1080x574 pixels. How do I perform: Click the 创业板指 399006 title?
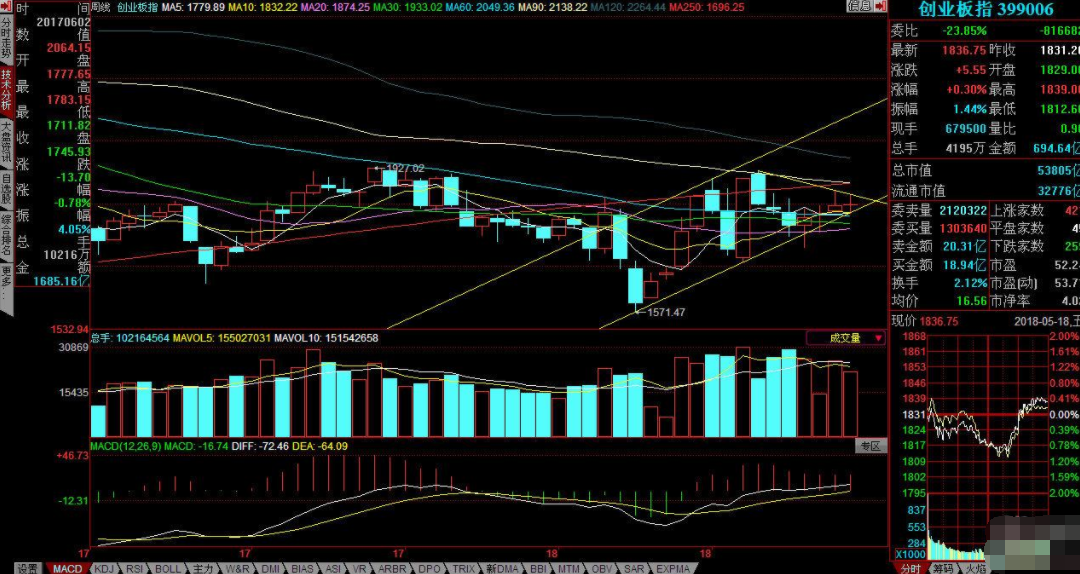coord(986,9)
